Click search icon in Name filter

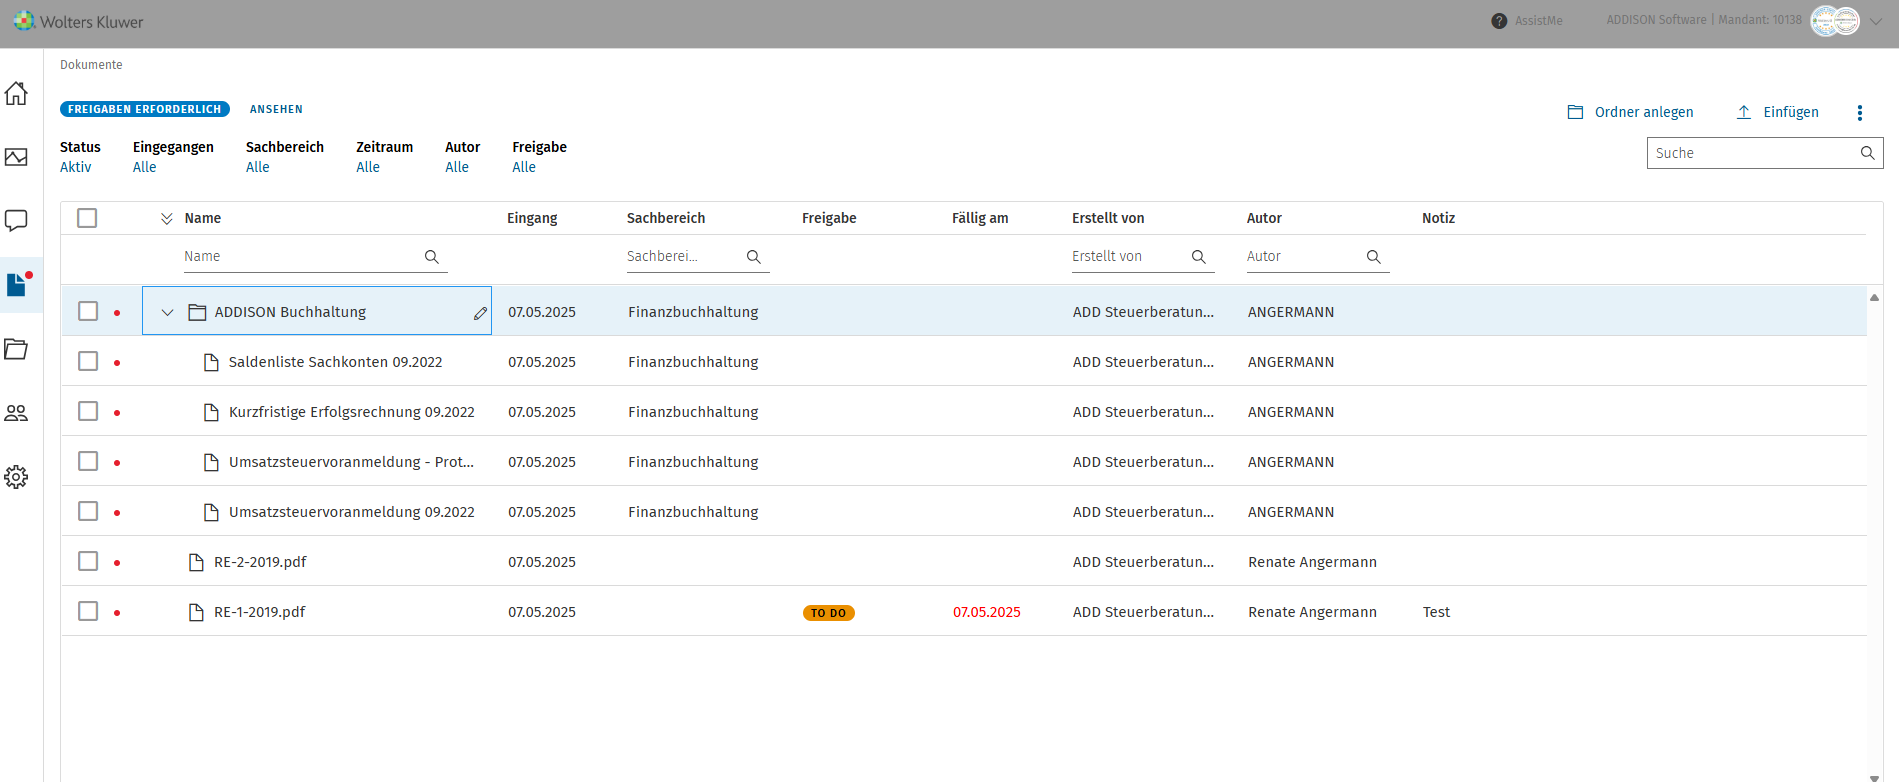[432, 257]
